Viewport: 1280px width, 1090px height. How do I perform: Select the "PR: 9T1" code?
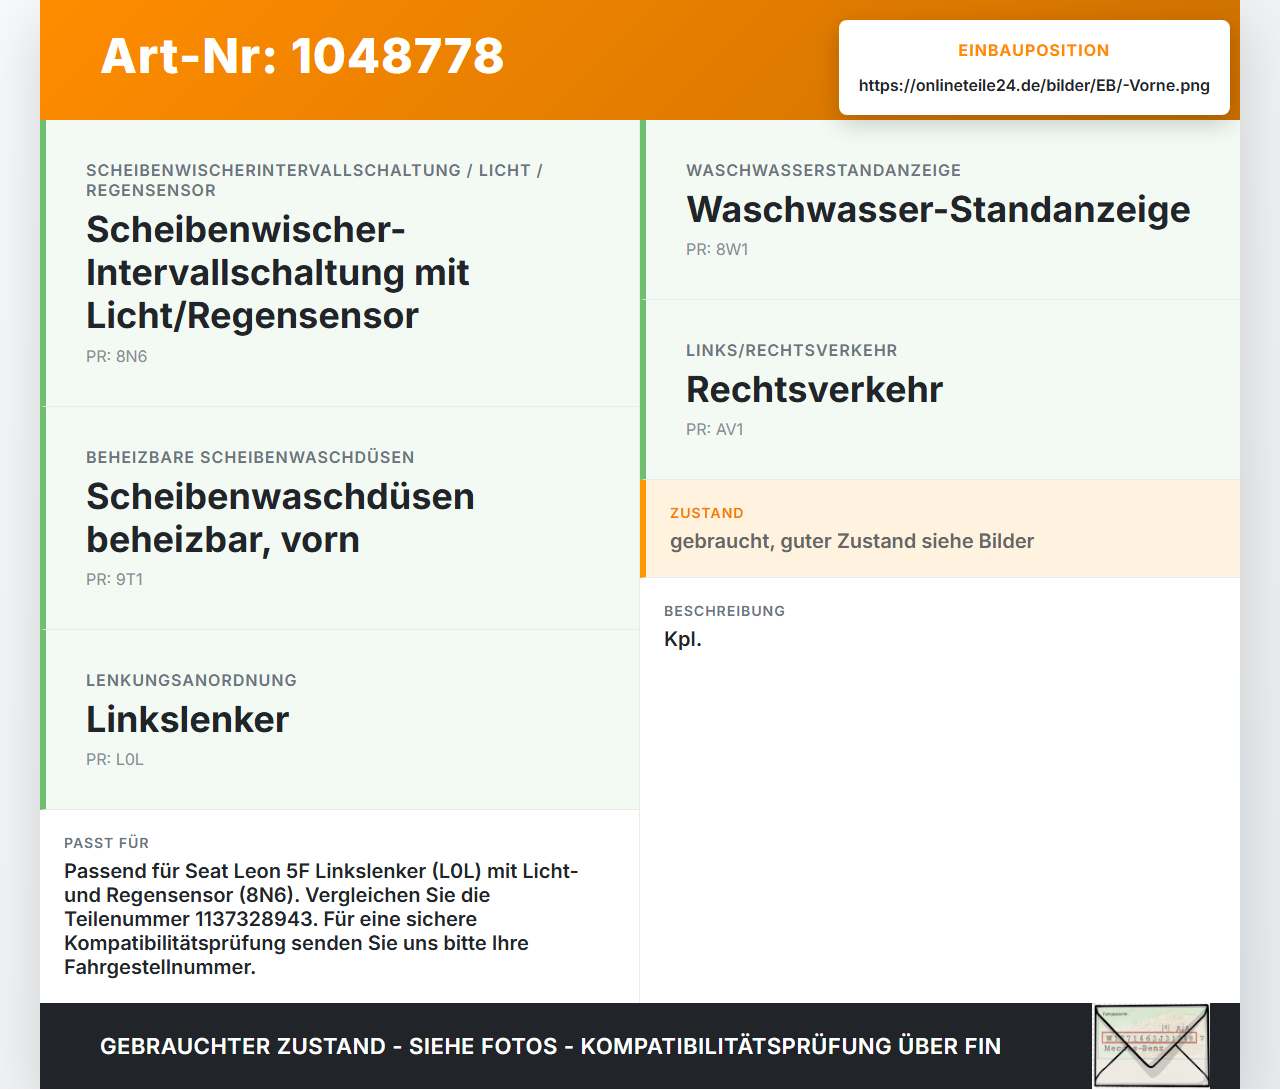click(x=115, y=579)
